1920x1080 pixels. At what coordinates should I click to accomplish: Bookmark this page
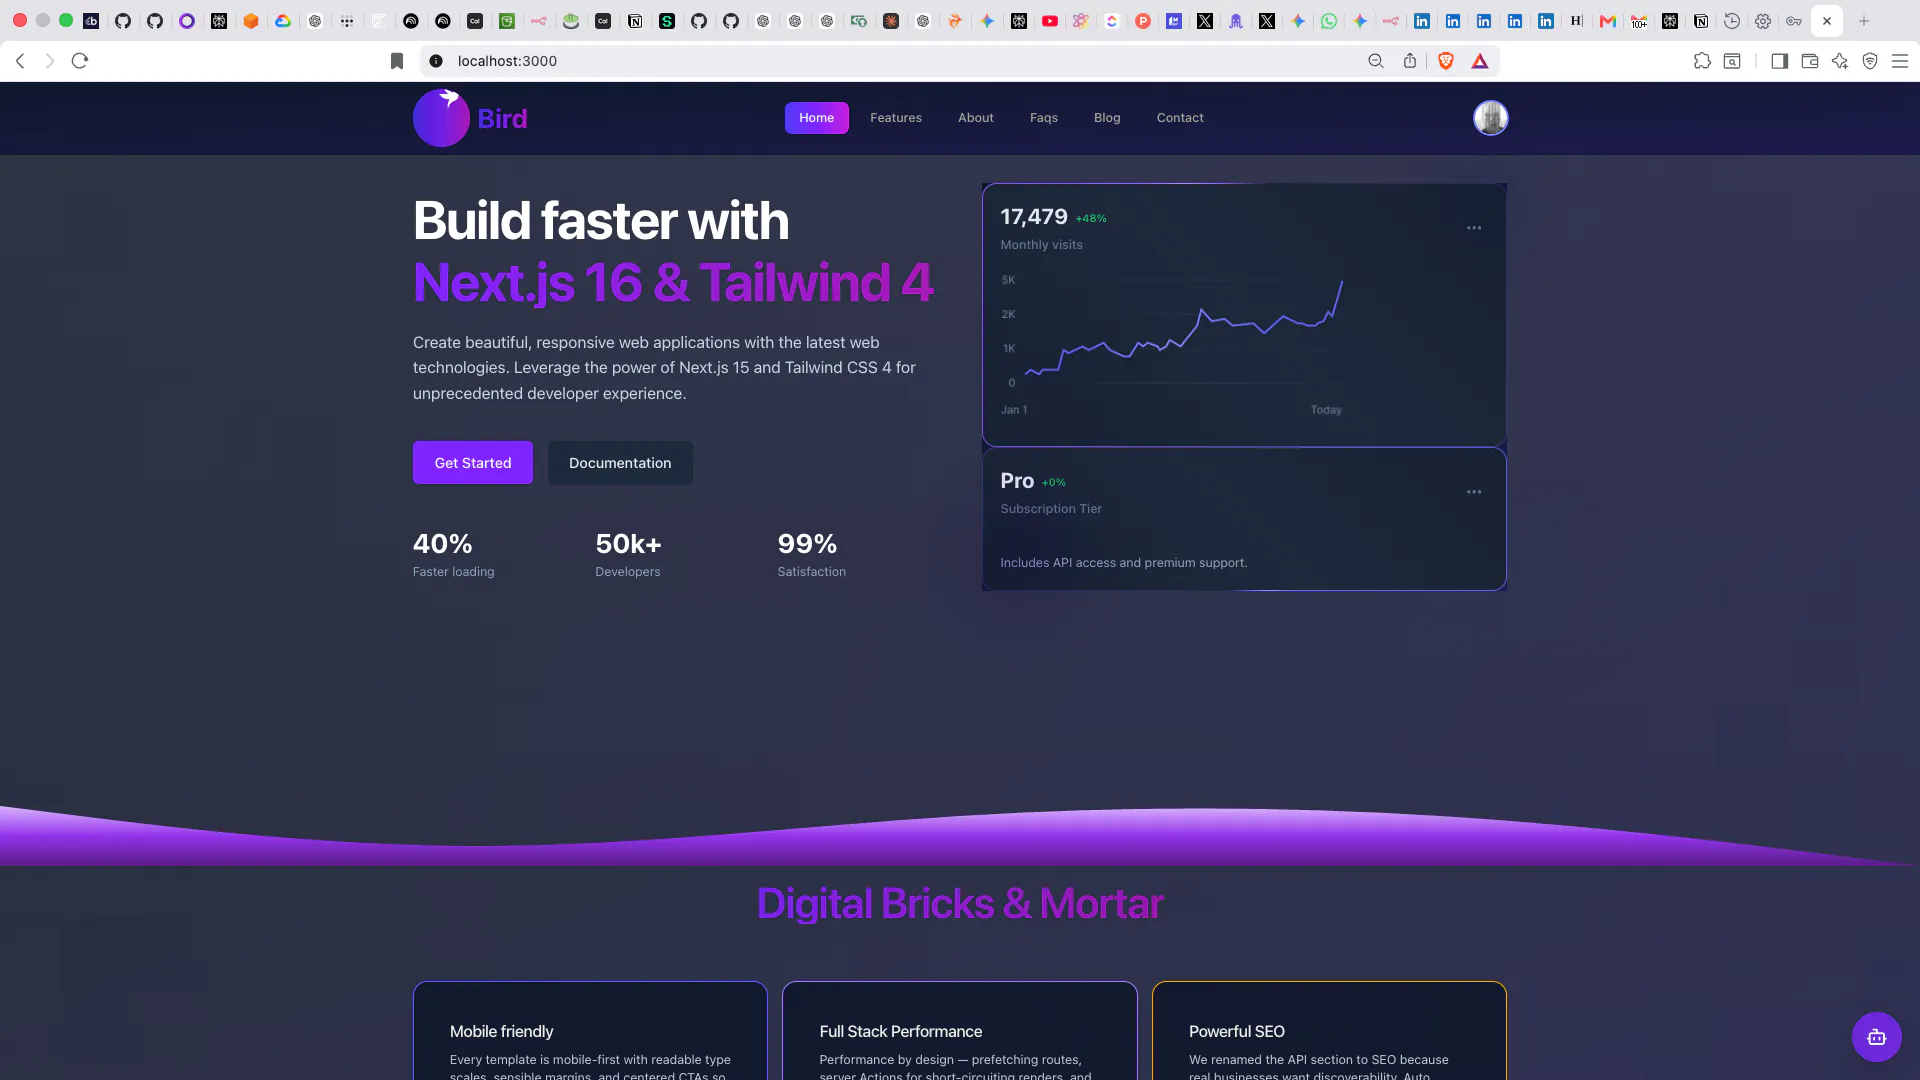[x=397, y=61]
